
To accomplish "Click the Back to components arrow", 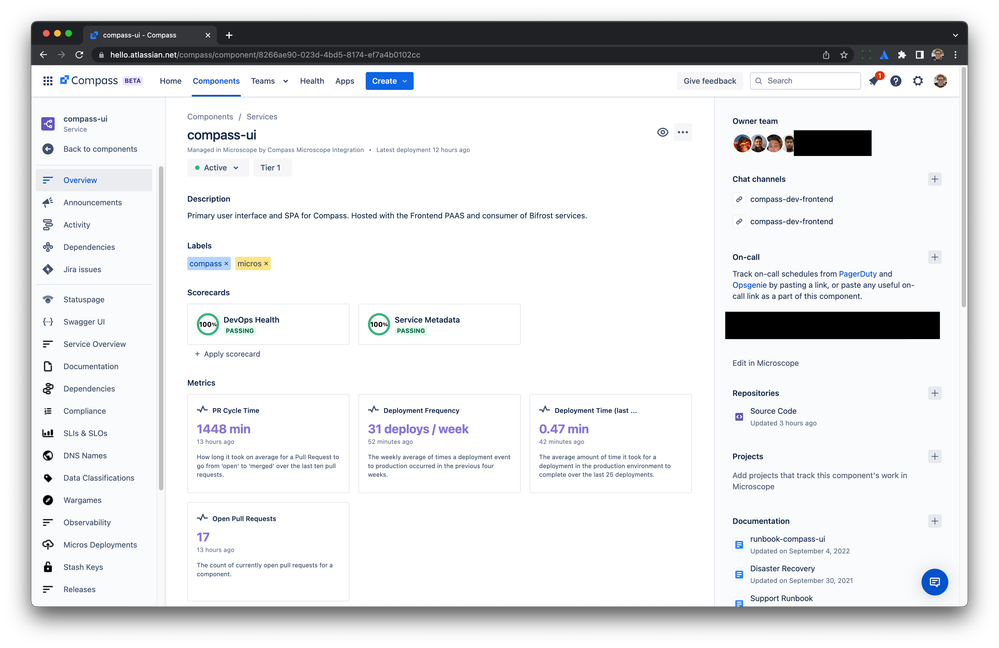I will click(x=47, y=148).
